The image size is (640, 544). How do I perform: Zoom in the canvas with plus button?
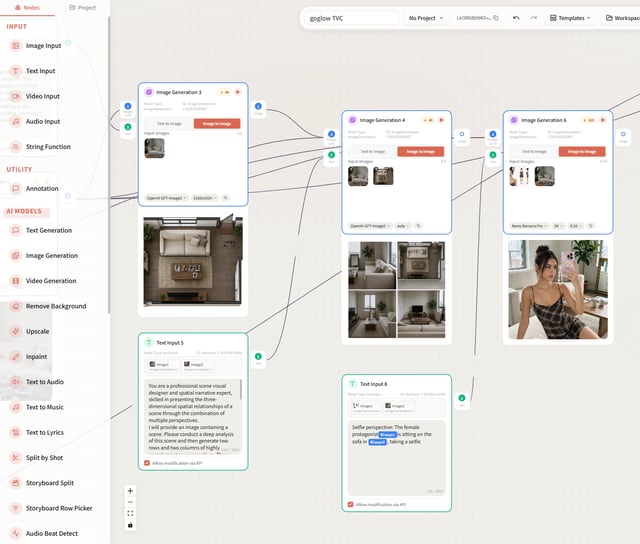[x=130, y=491]
